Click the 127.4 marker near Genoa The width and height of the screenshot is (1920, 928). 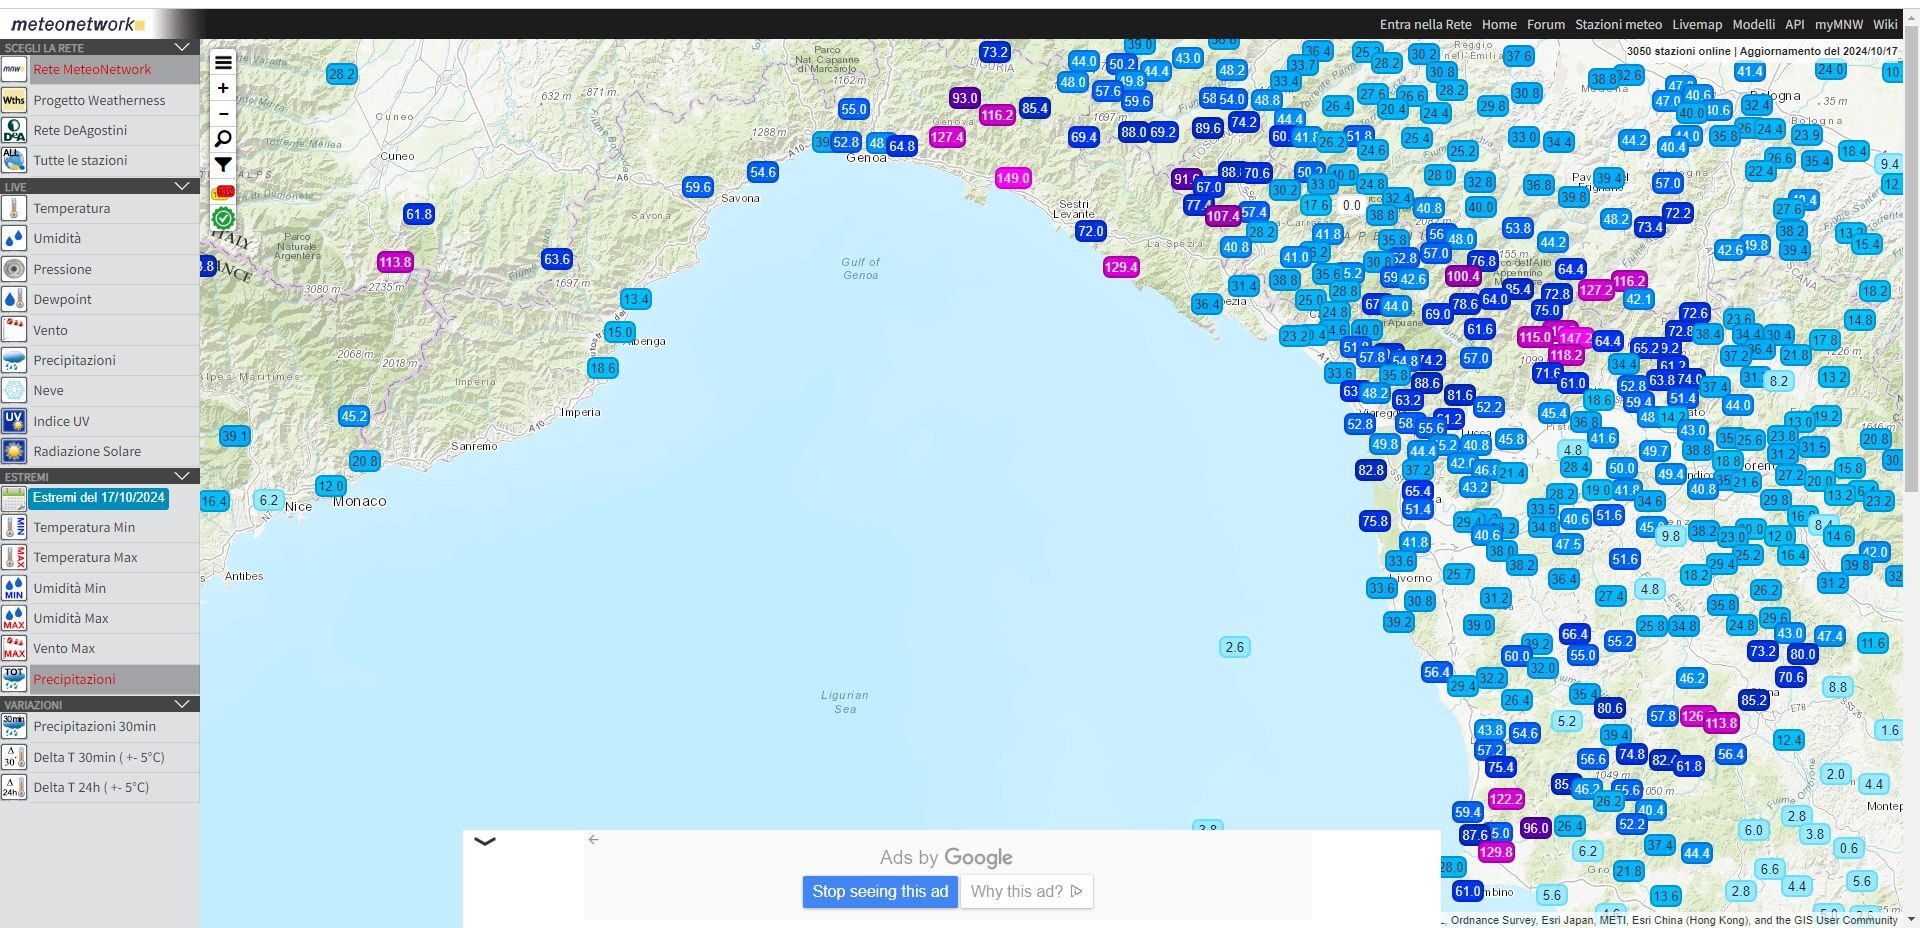(x=947, y=137)
